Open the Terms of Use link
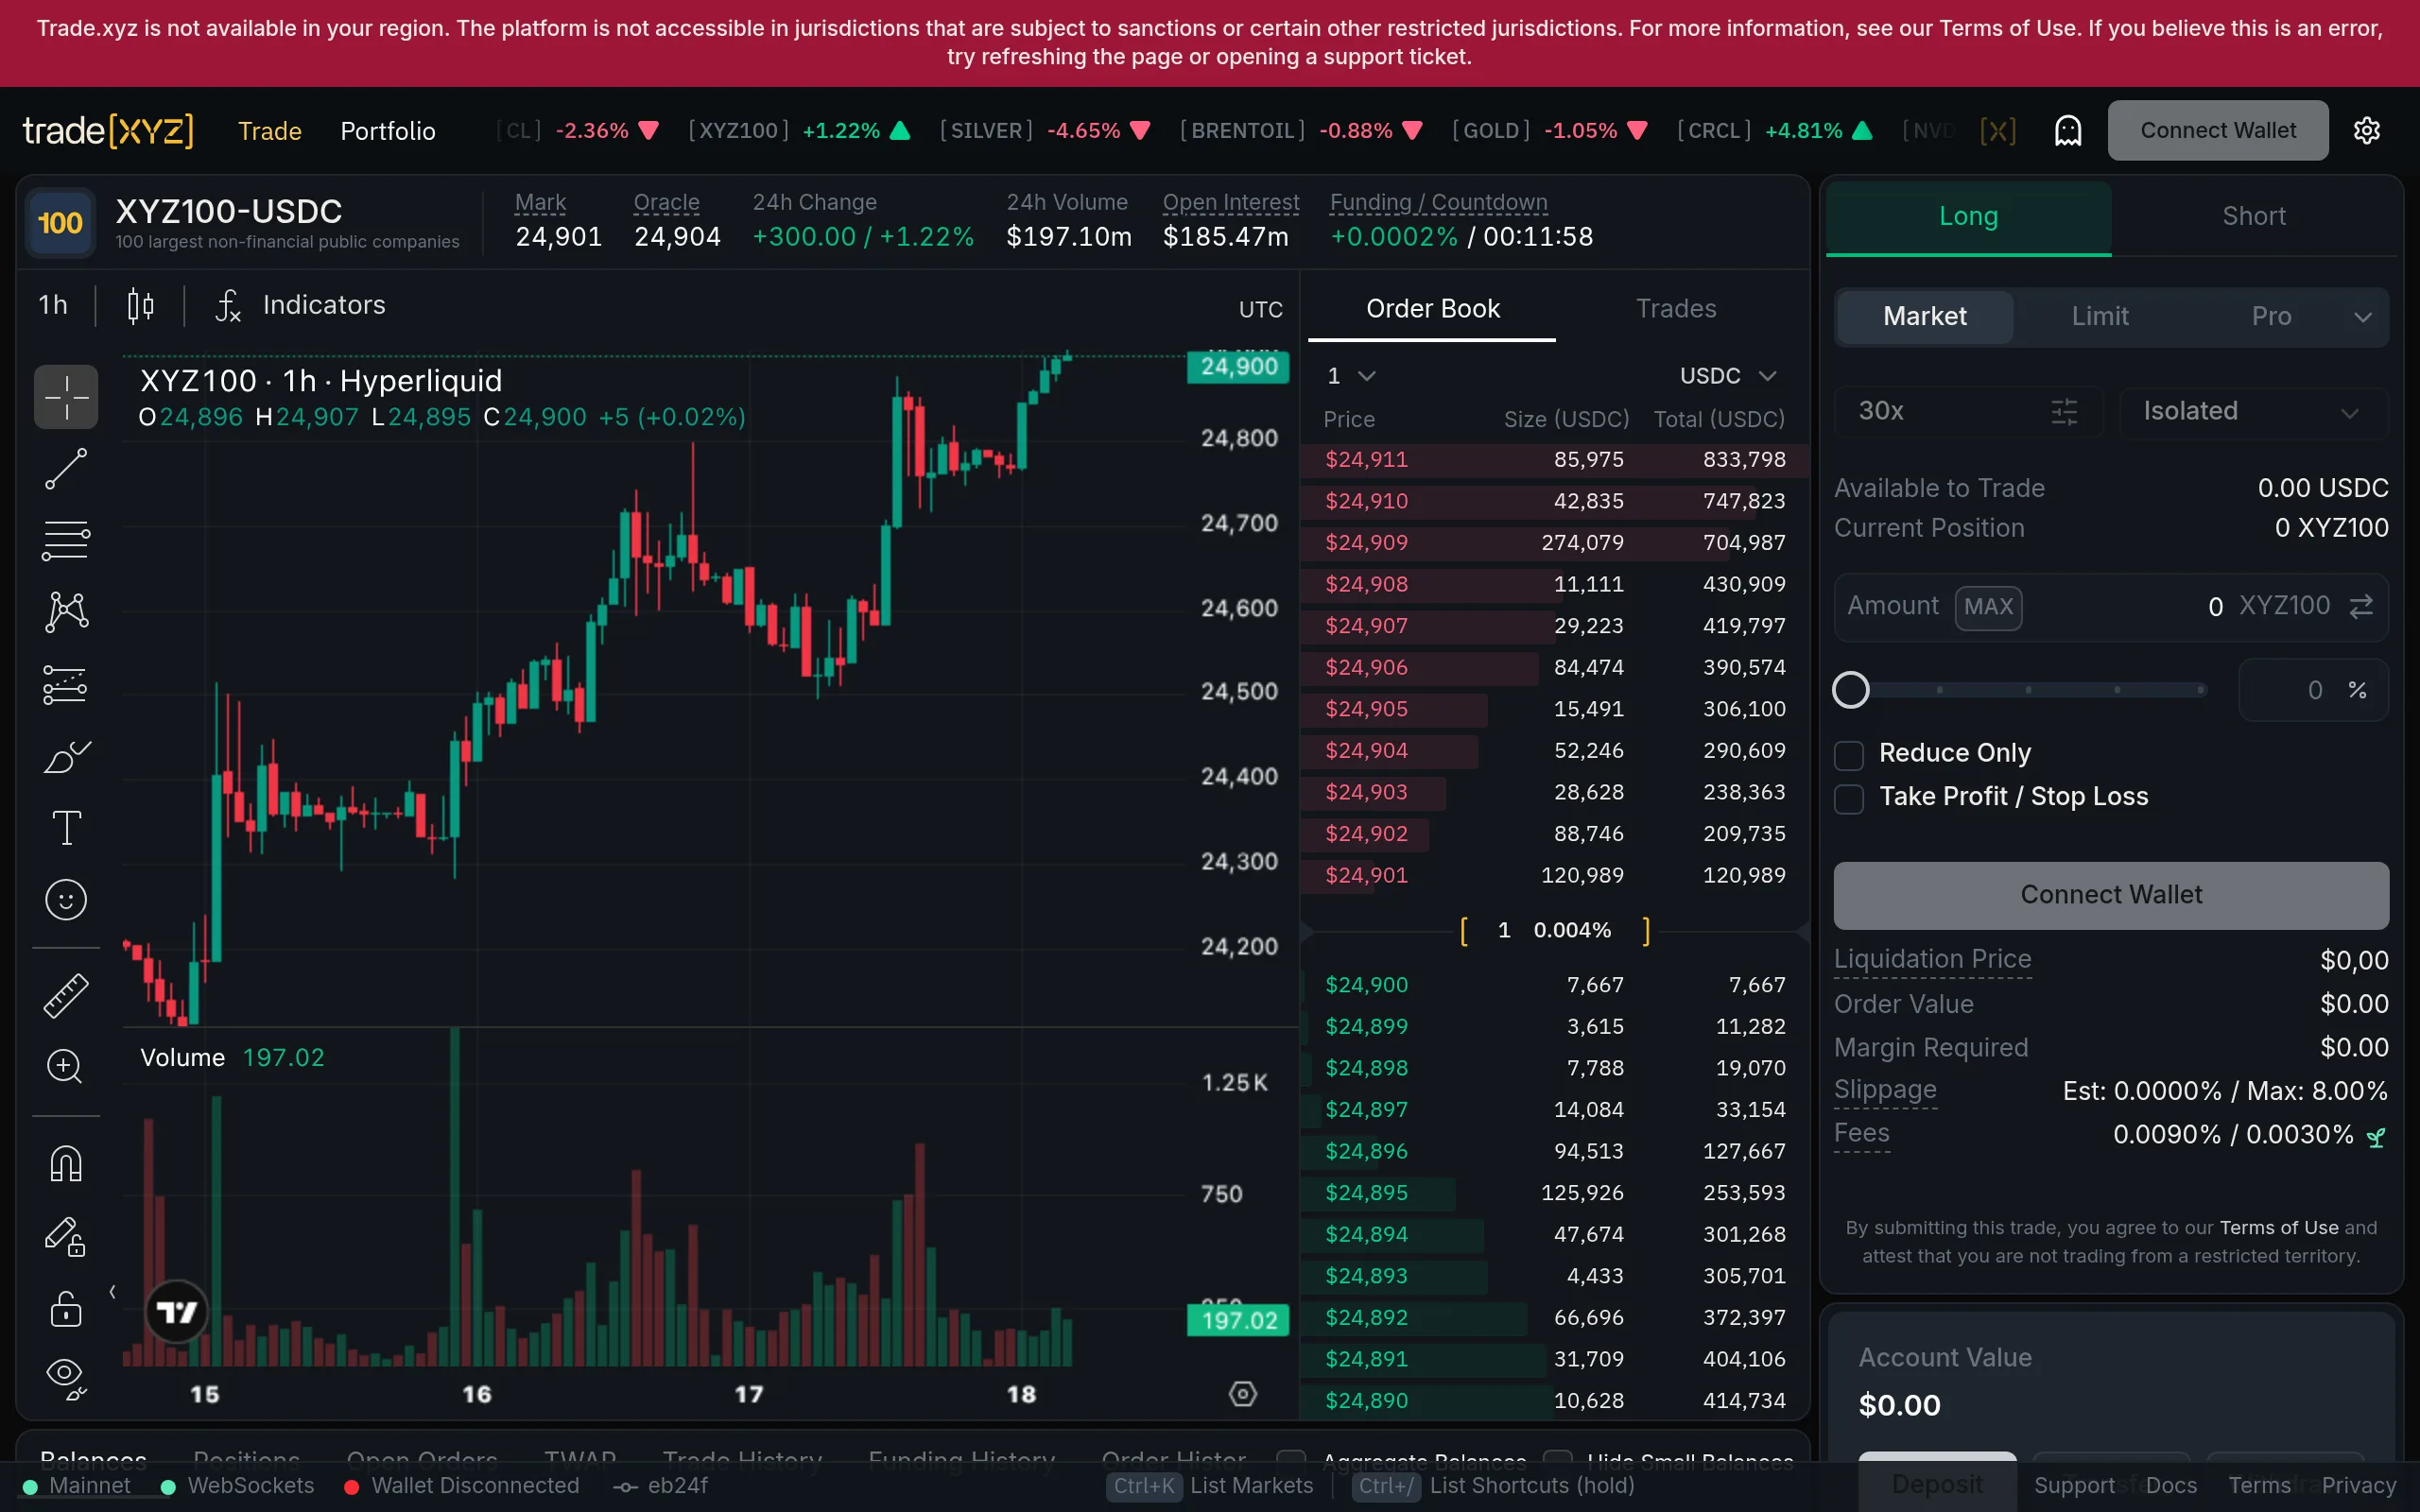 click(x=2278, y=1228)
